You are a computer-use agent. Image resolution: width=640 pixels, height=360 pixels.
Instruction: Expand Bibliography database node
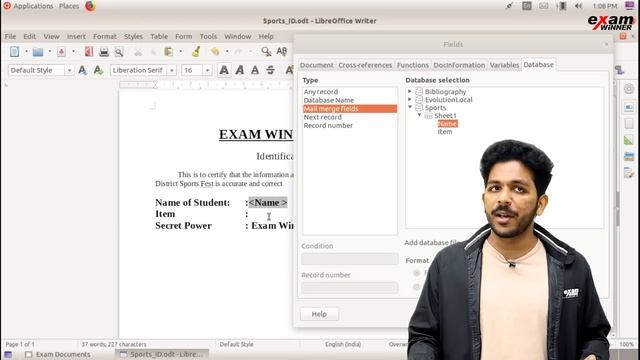[410, 91]
